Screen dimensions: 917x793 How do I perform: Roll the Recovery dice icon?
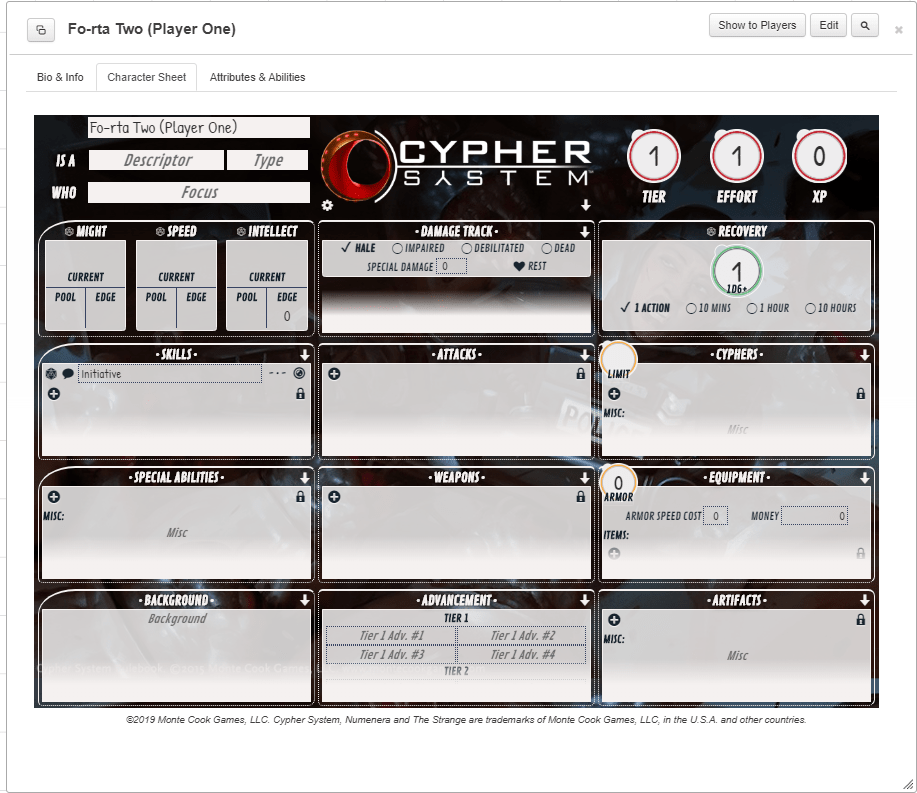click(x=709, y=232)
